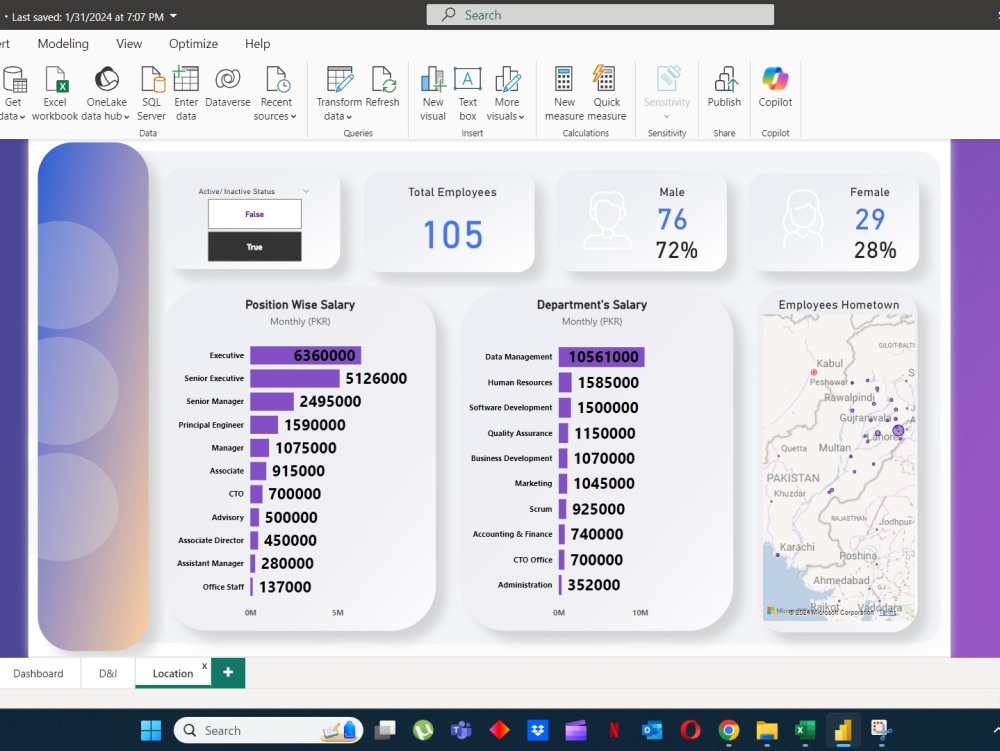Click Share next to Publish
The width and height of the screenshot is (1000, 751).
(724, 133)
